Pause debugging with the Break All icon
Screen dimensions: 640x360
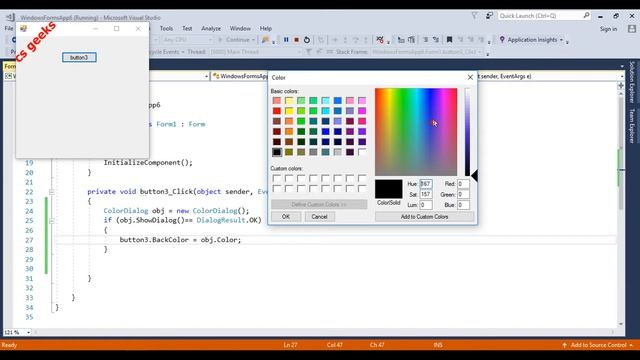pyautogui.click(x=286, y=40)
